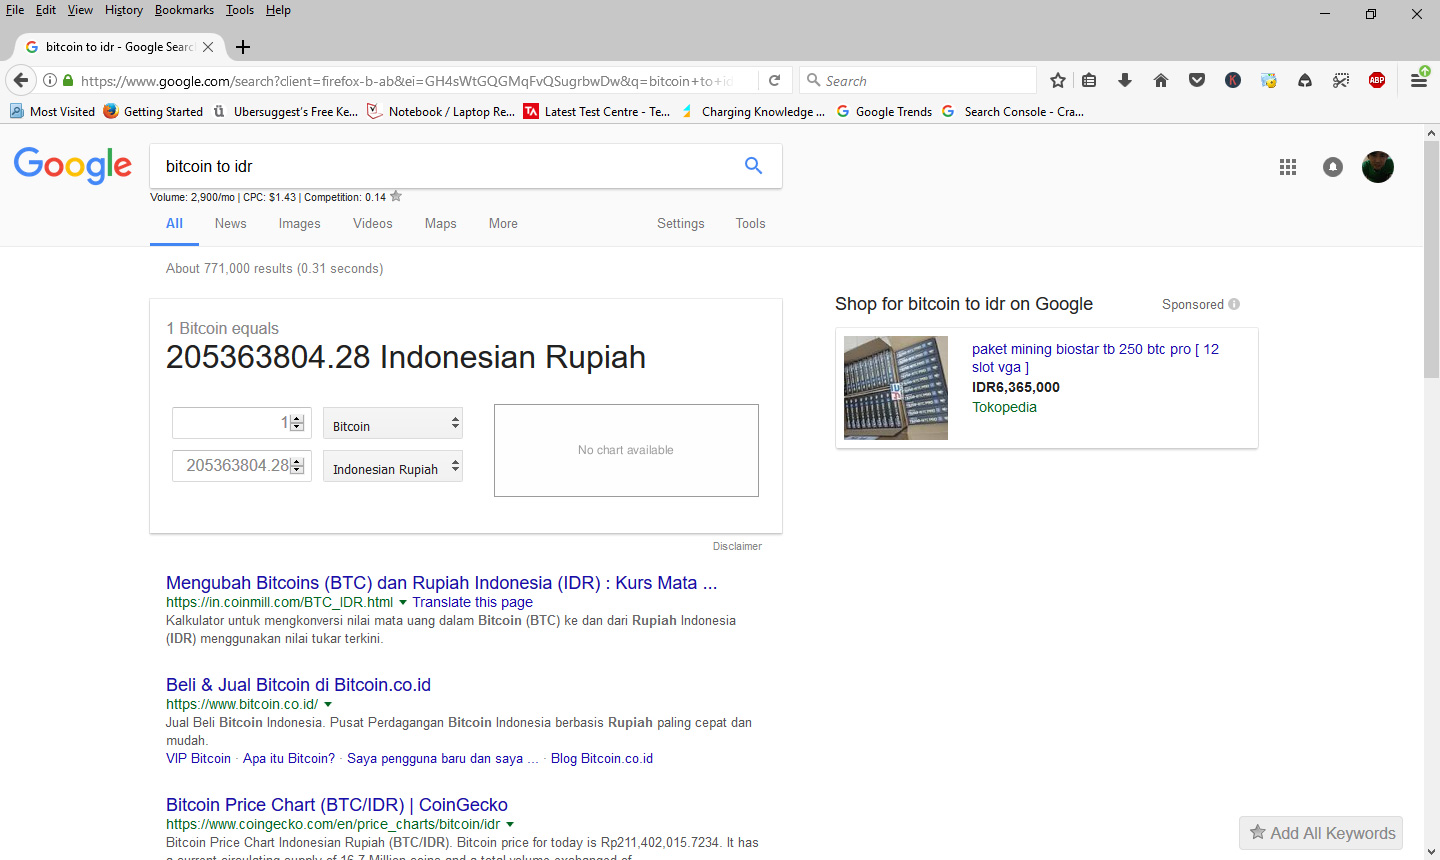Open the Mengubah Bitcoins (BTC) dan Rupiah result
Screen dimensions: 1440x860
pos(442,583)
